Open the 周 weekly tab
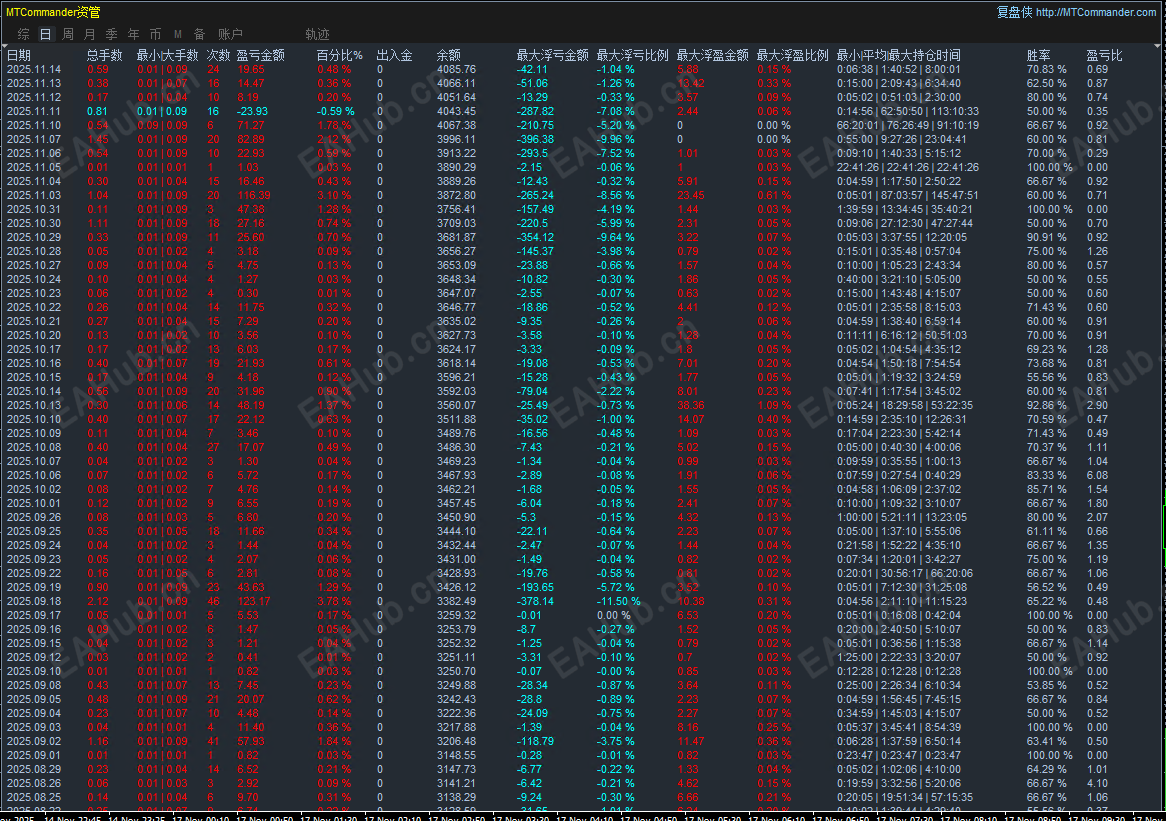This screenshot has width=1166, height=821. coord(68,34)
